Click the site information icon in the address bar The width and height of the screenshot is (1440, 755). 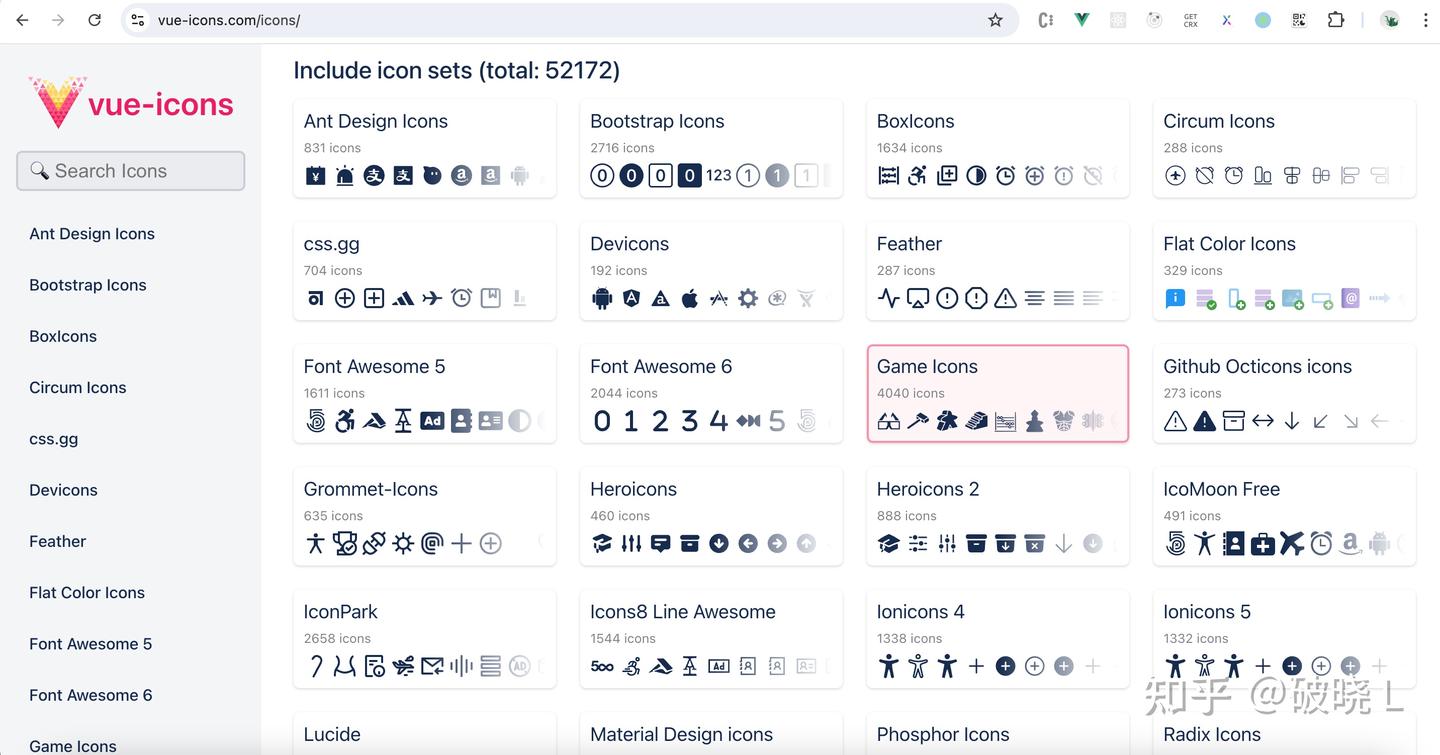click(138, 20)
